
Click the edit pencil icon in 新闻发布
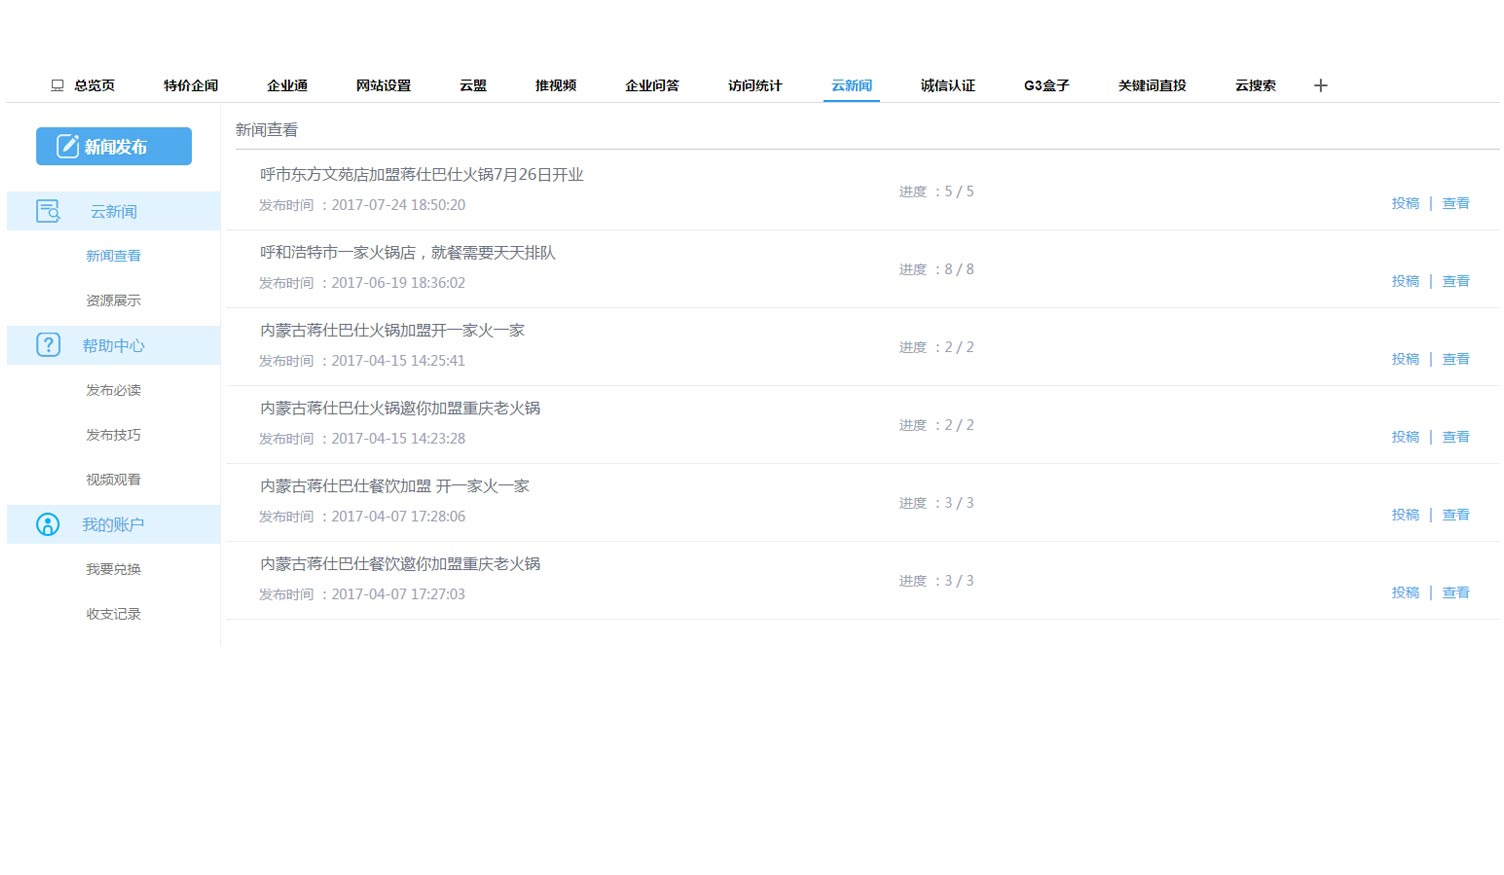tap(68, 146)
